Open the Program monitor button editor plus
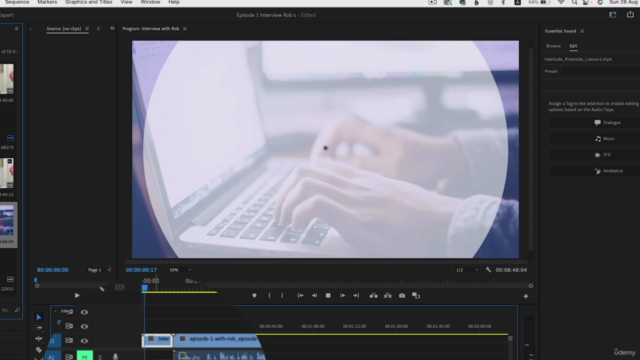The width and height of the screenshot is (640, 360). [526, 296]
